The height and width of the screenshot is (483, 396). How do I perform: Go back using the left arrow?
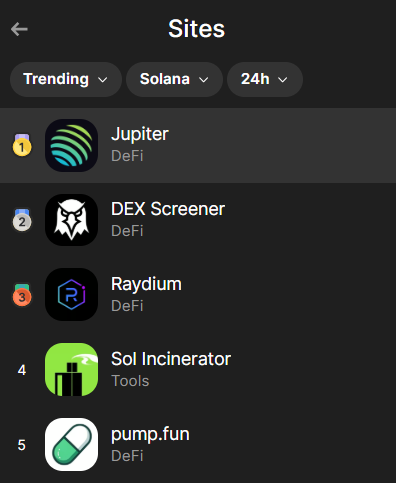tap(19, 29)
